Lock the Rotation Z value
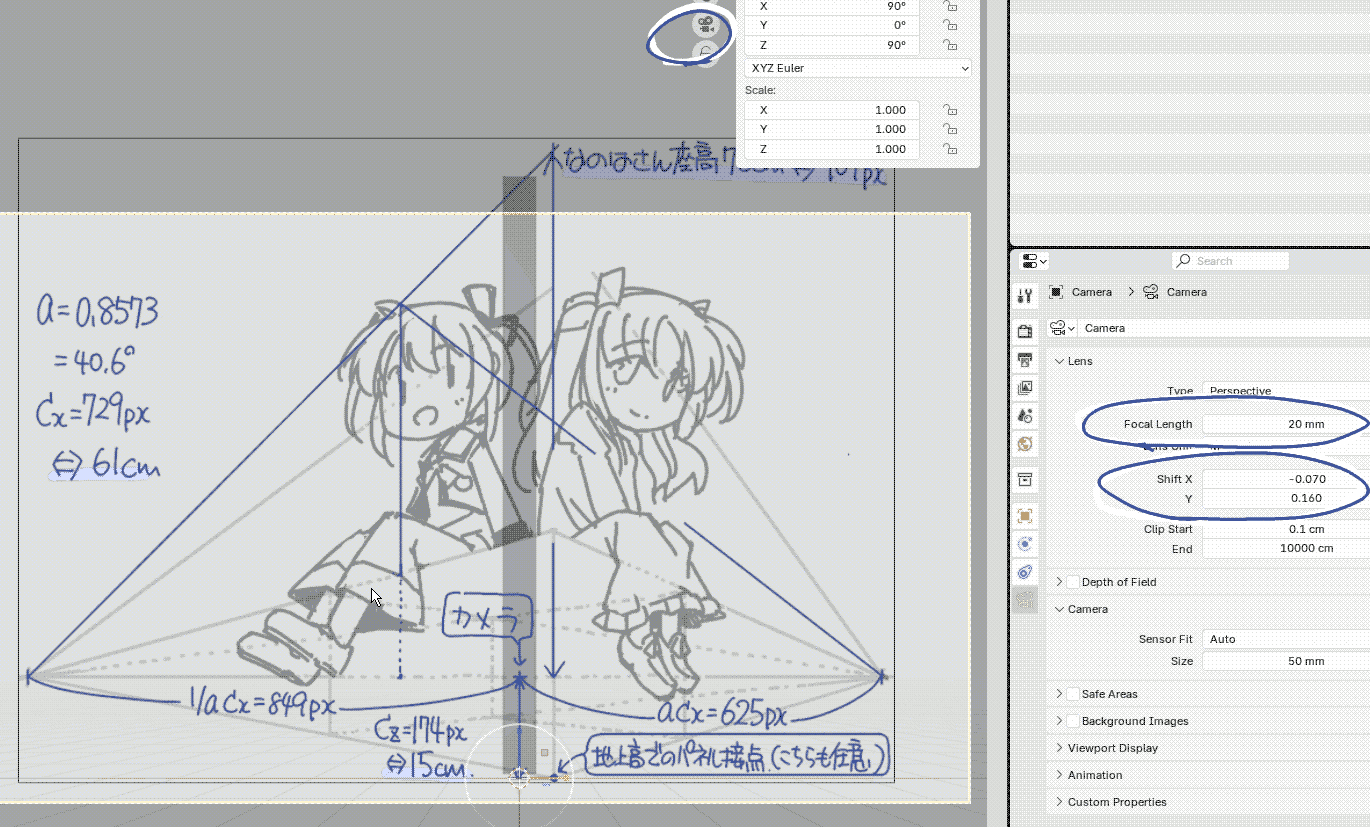The height and width of the screenshot is (827, 1370). 950,45
